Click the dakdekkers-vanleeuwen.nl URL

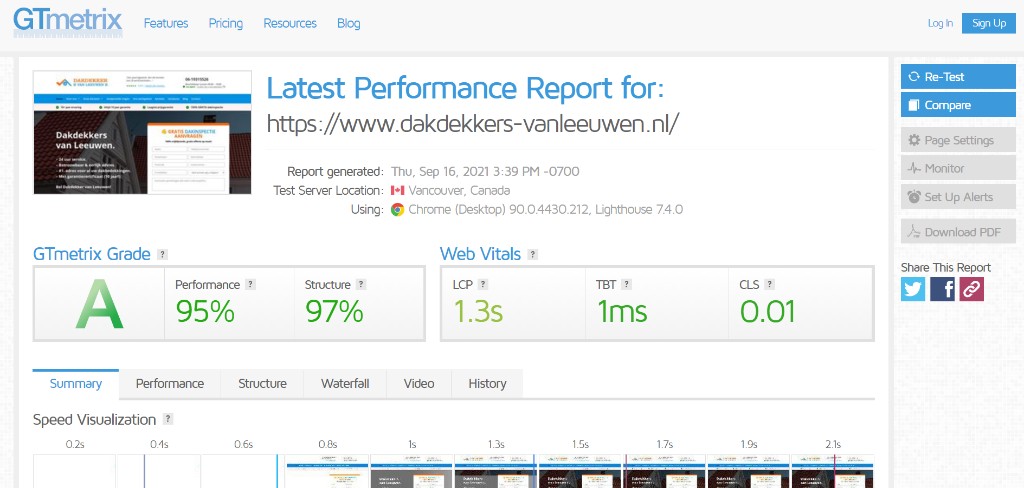point(473,123)
